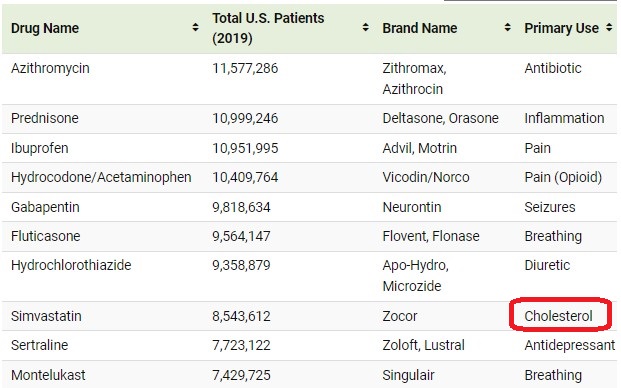Select the Singulair brand name cell
Screen dimensions: 621x388
(x=408, y=375)
